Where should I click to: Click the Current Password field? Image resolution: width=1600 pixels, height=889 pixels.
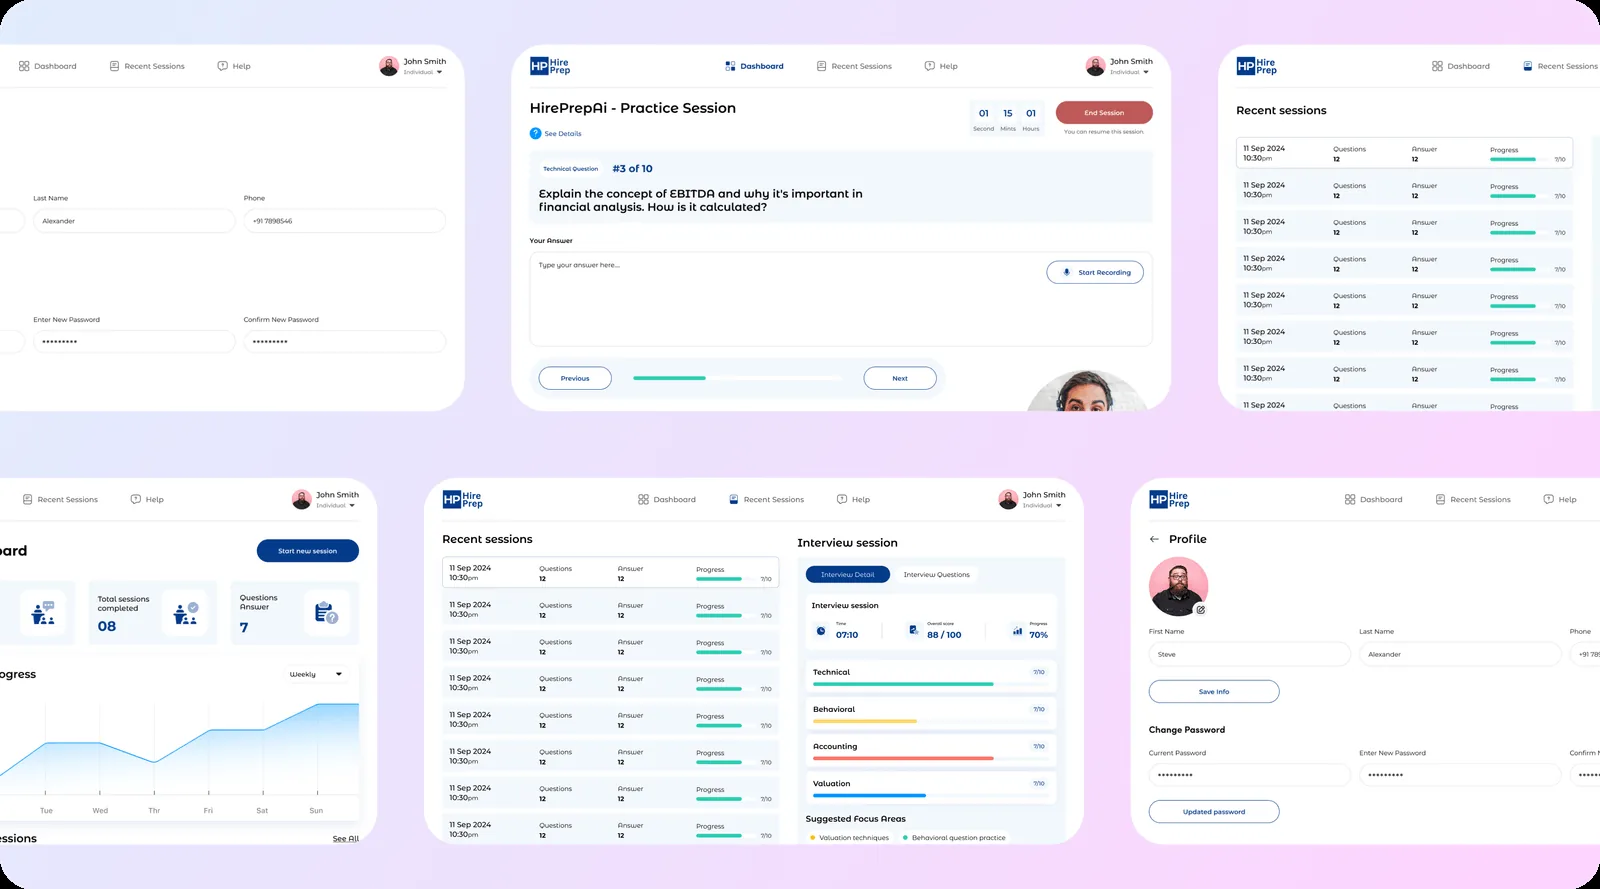click(1250, 775)
